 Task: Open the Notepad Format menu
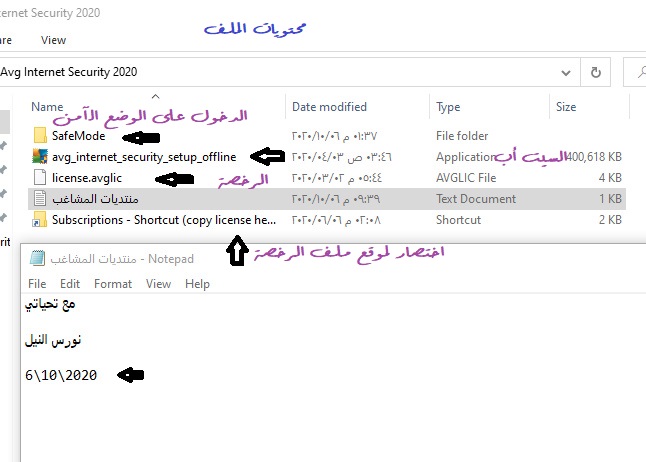coord(112,284)
